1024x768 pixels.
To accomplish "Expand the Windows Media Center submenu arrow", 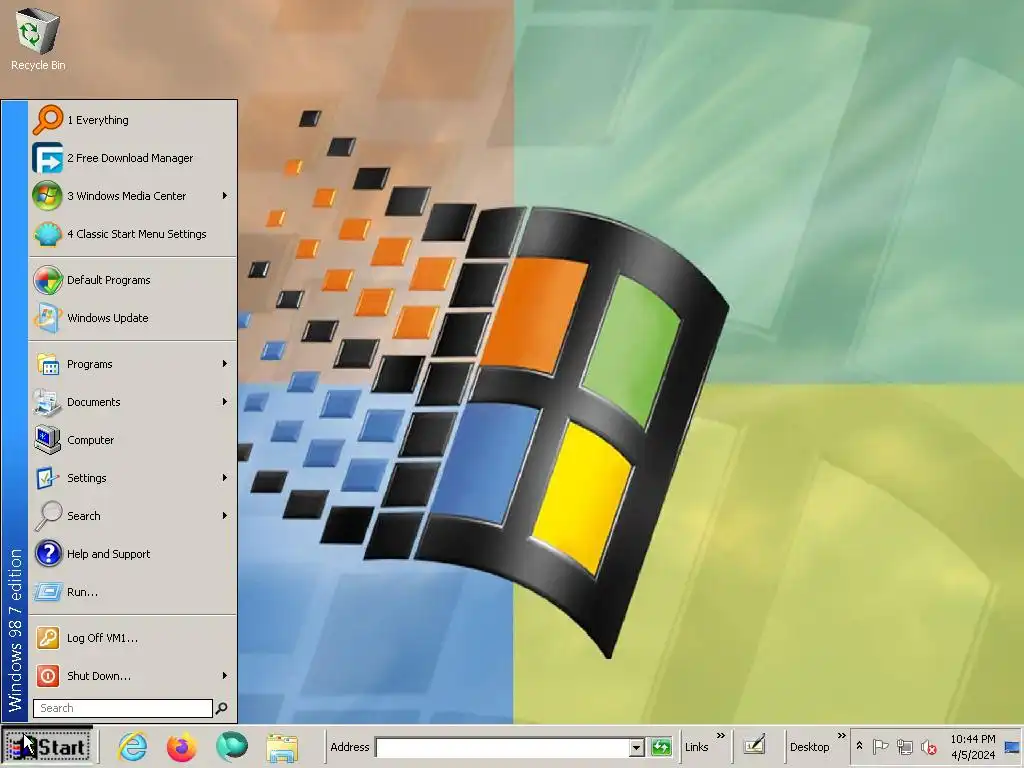I will coord(225,195).
